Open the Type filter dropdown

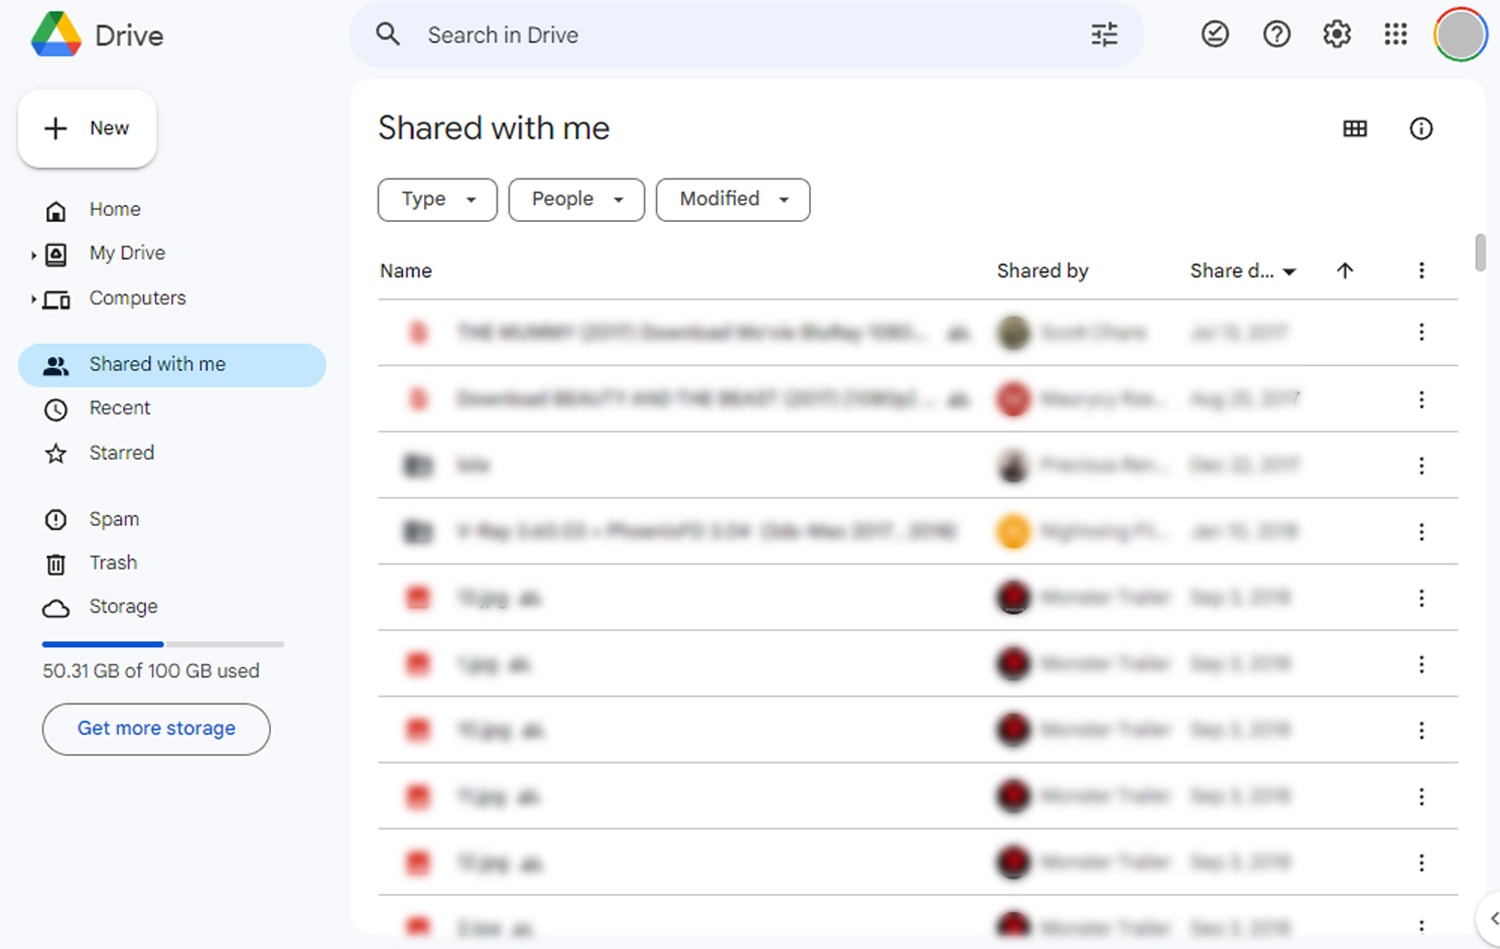click(437, 199)
